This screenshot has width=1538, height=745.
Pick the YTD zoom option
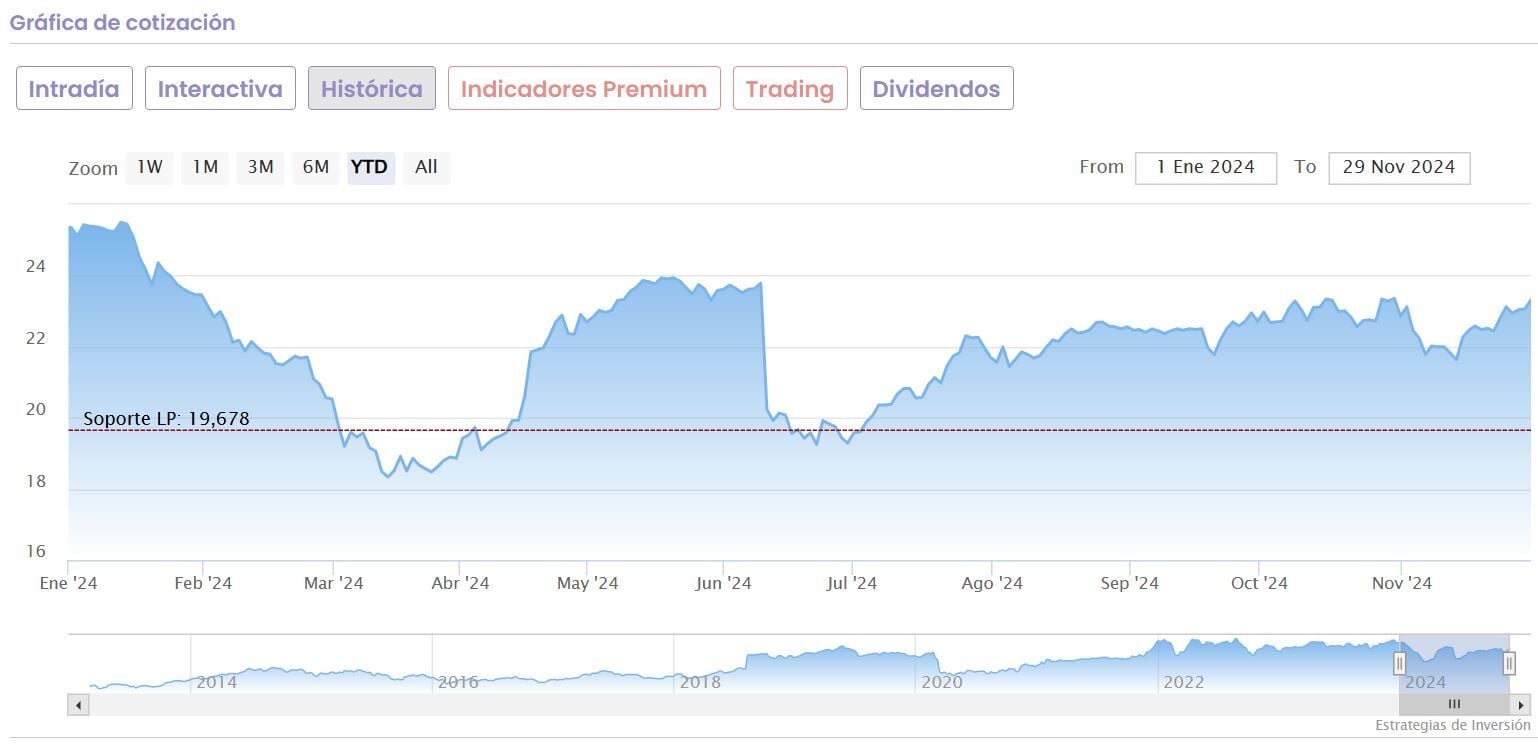click(x=370, y=168)
